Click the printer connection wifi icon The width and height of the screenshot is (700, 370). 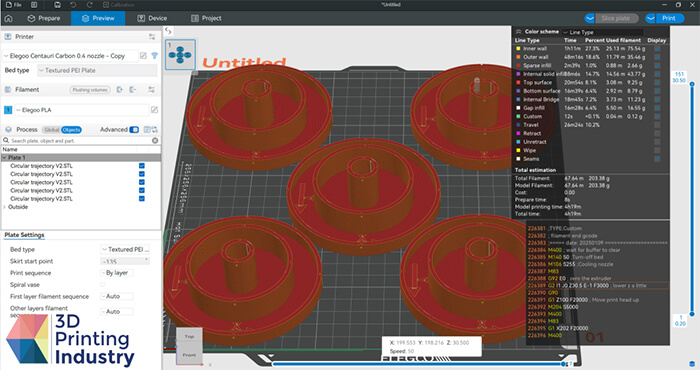coord(154,56)
